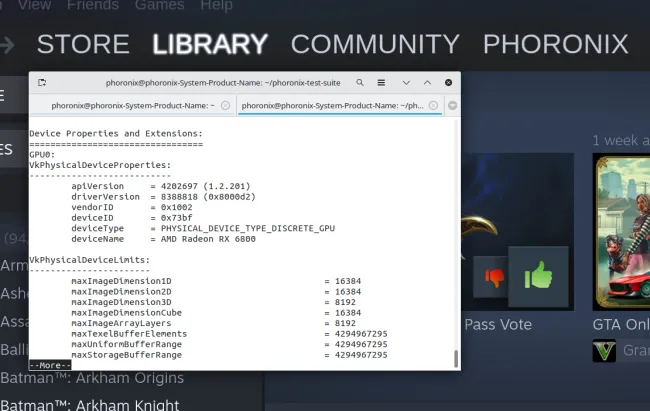This screenshot has width=650, height=411.
Task: Click the PHYSICAL_DEVICE_TYPE_DISCRETE_GPU value
Action: coord(248,228)
